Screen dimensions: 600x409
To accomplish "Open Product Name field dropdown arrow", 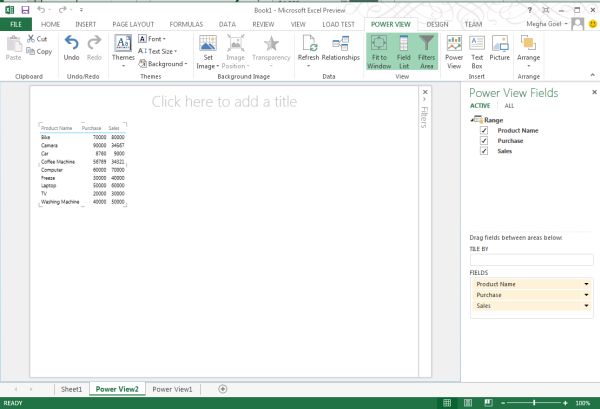I will 586,284.
